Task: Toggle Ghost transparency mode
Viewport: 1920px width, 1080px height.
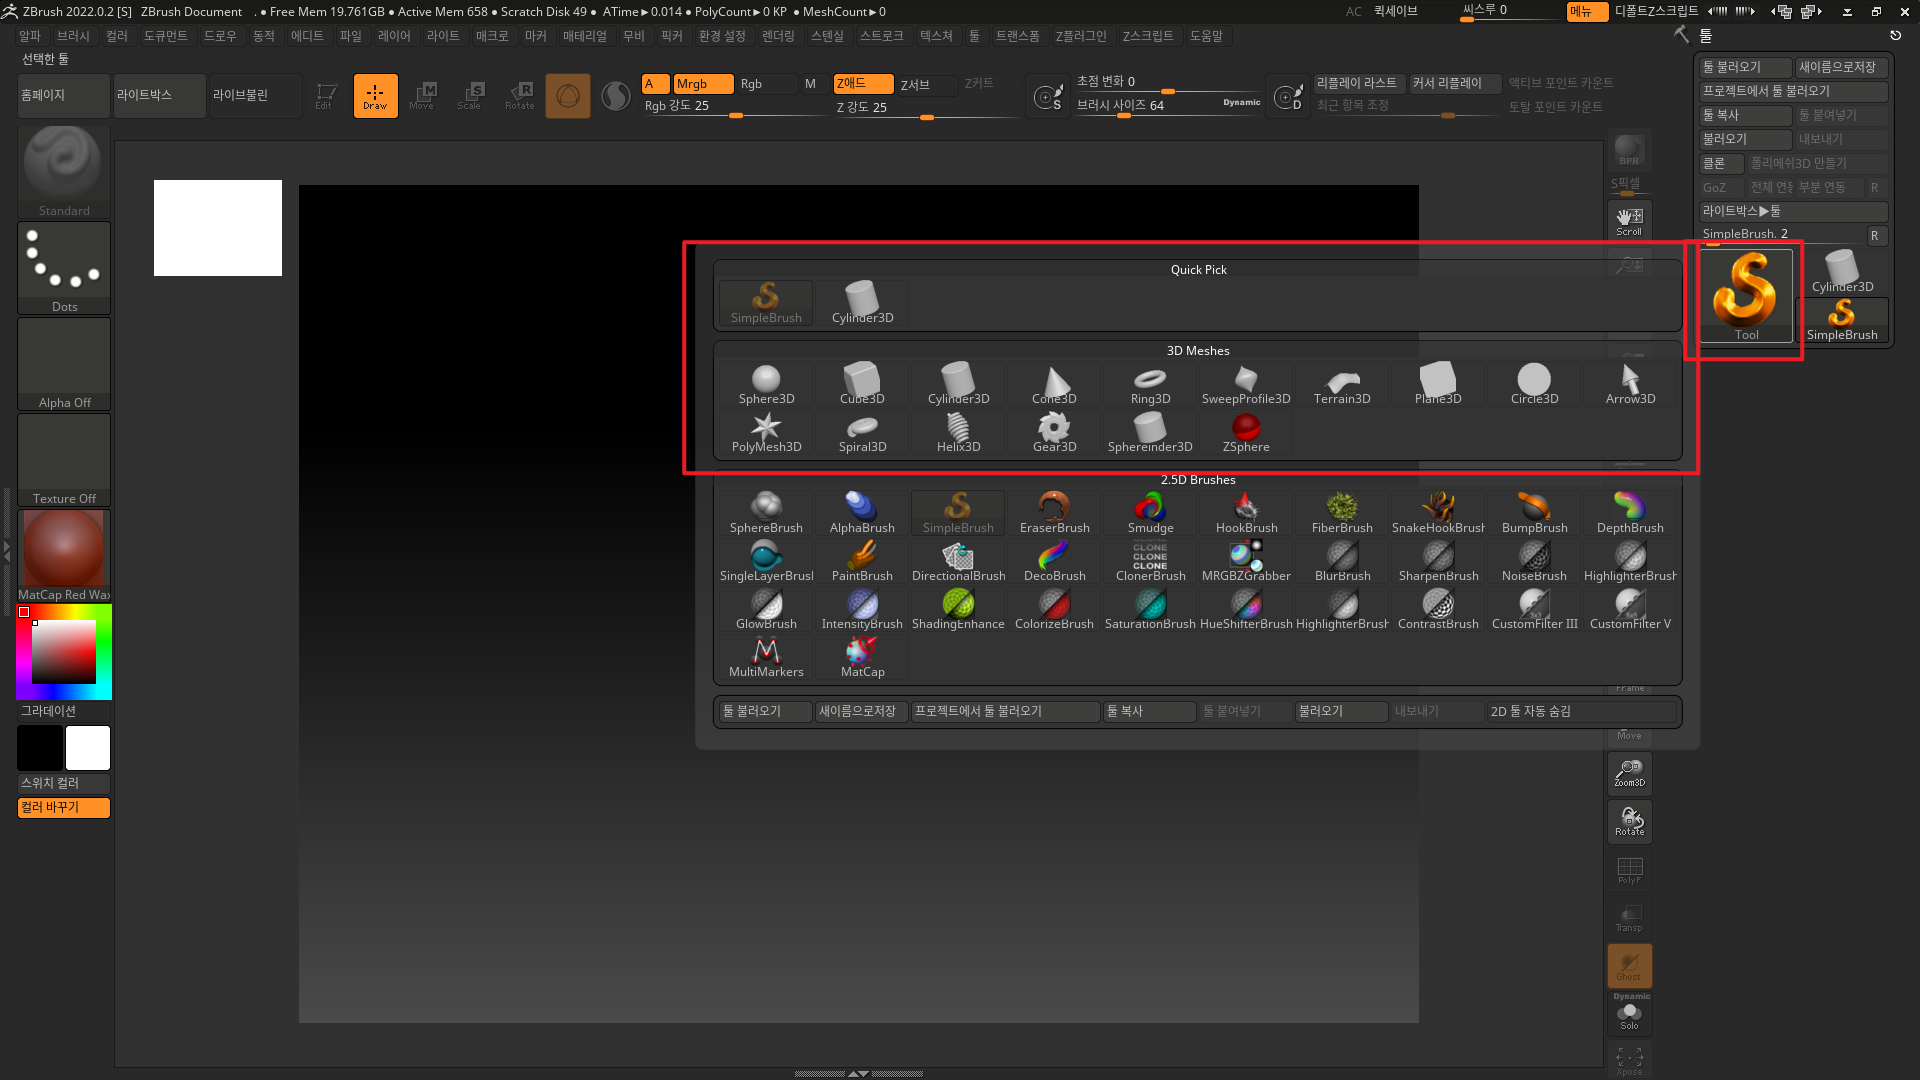Action: click(1629, 966)
